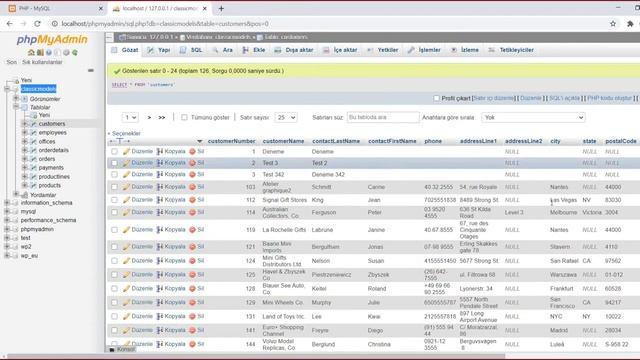Expand the Görünümler tree node
This screenshot has height=360, width=640.
pyautogui.click(x=16, y=98)
